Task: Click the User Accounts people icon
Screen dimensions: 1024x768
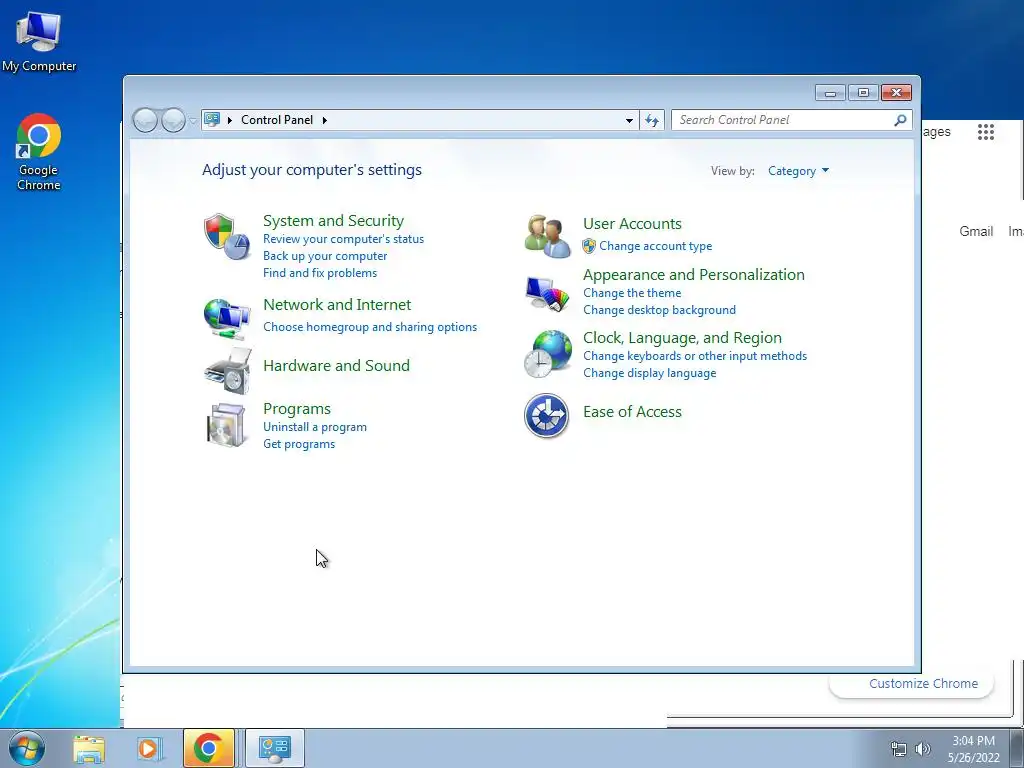Action: tap(547, 236)
